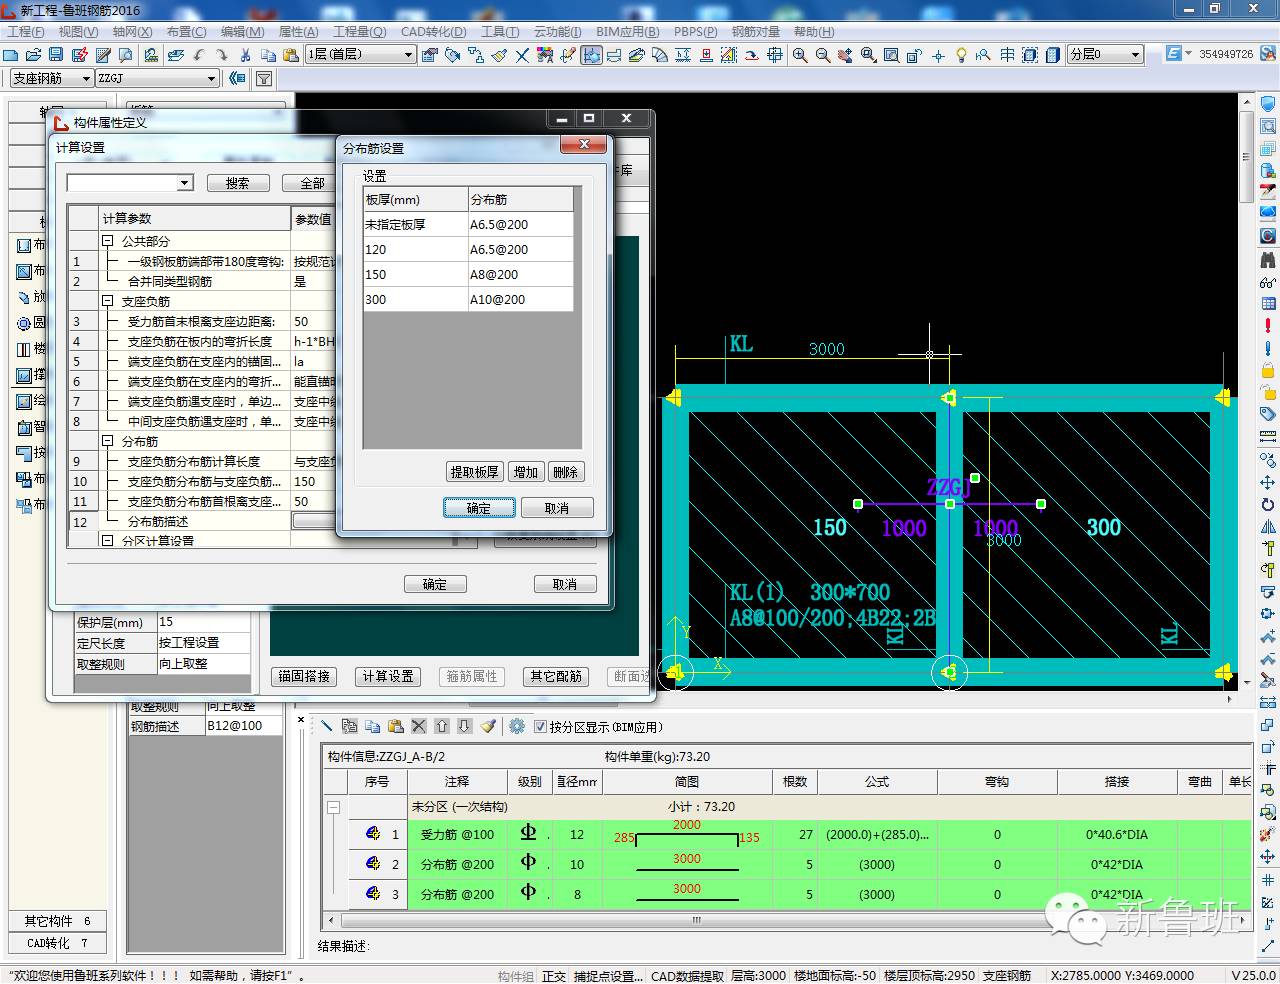Collapse the 公共部分 group in 计算参数
The image size is (1280, 984).
pos(108,241)
